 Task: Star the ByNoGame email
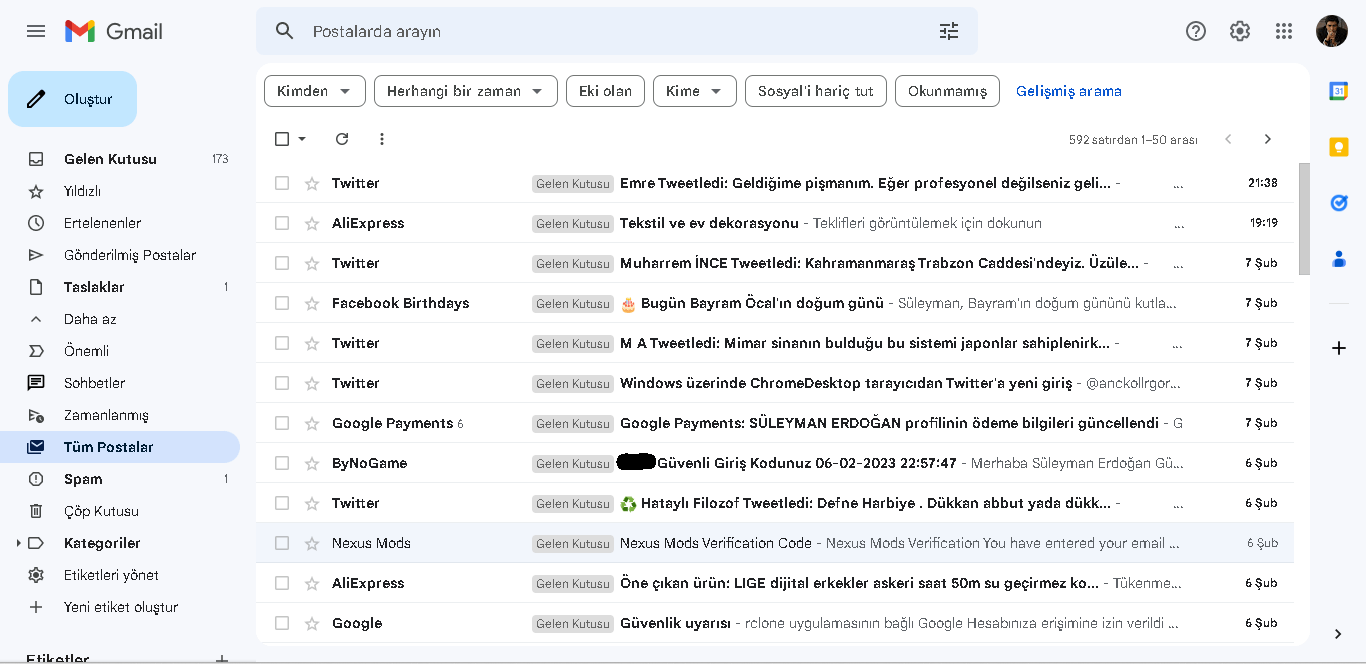coord(312,463)
